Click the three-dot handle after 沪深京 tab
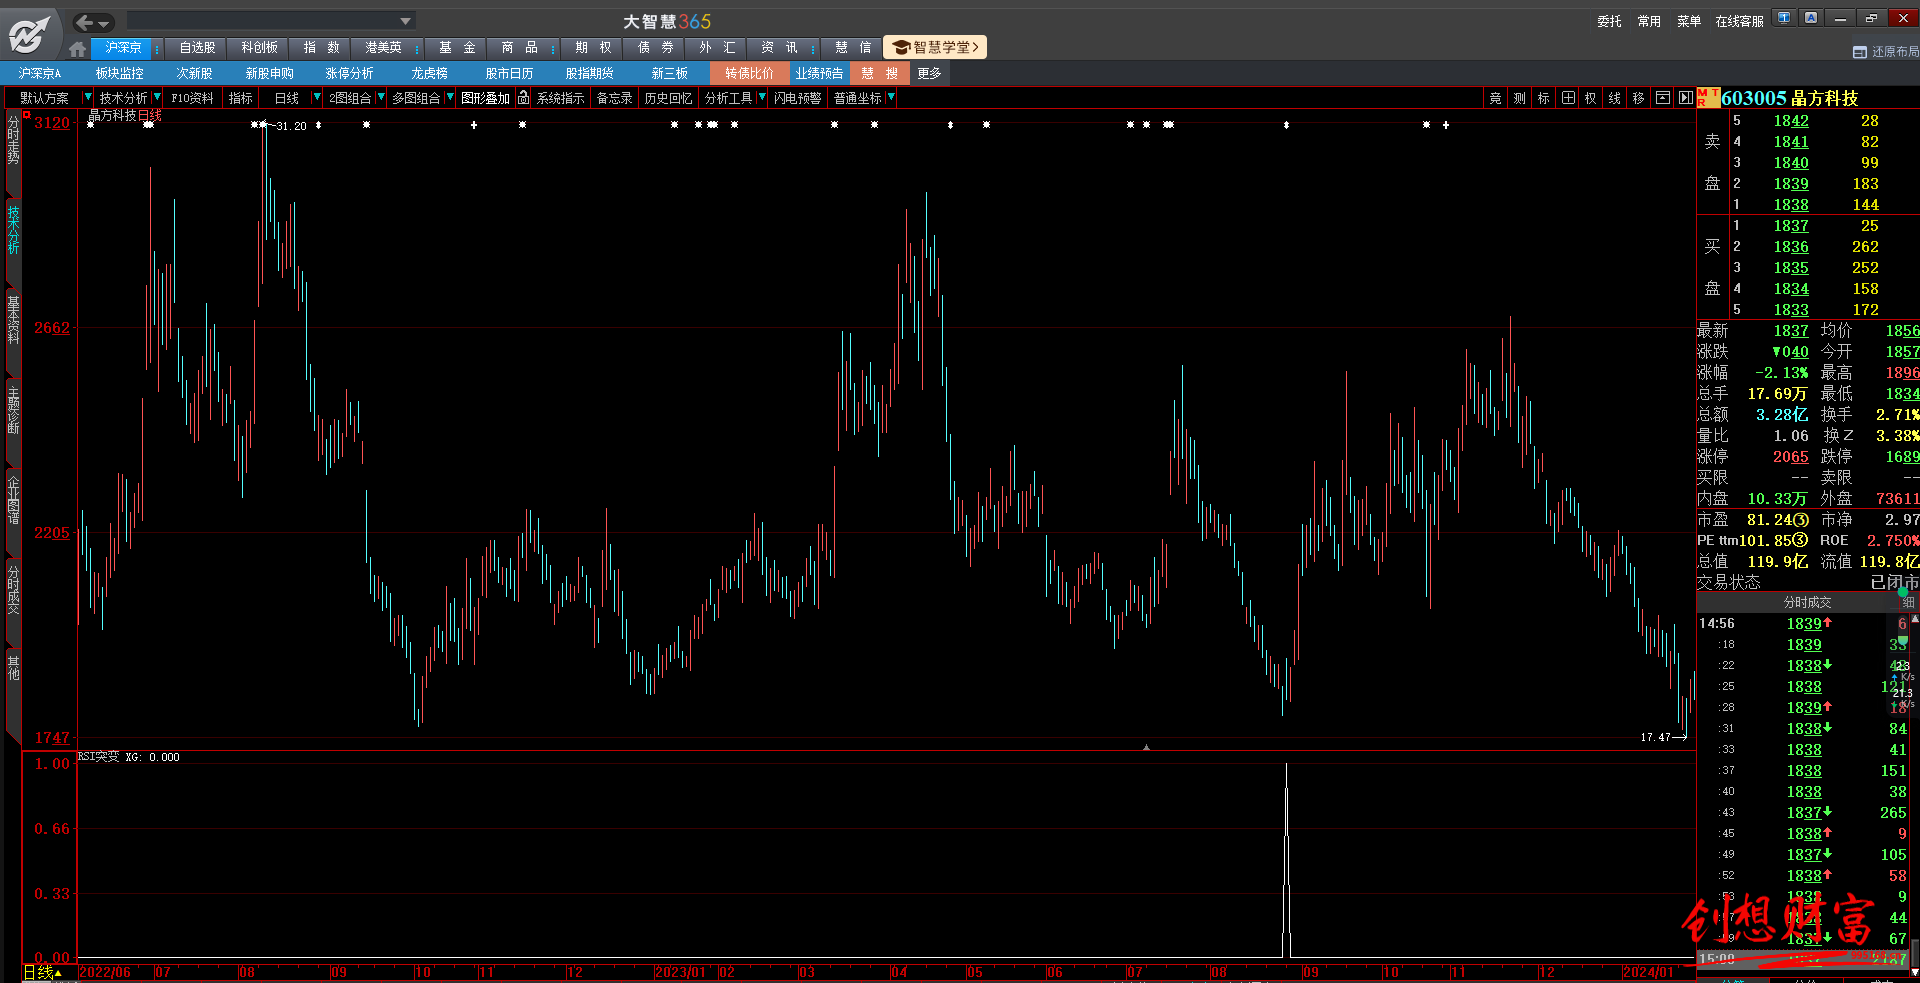The image size is (1920, 983). [x=157, y=48]
